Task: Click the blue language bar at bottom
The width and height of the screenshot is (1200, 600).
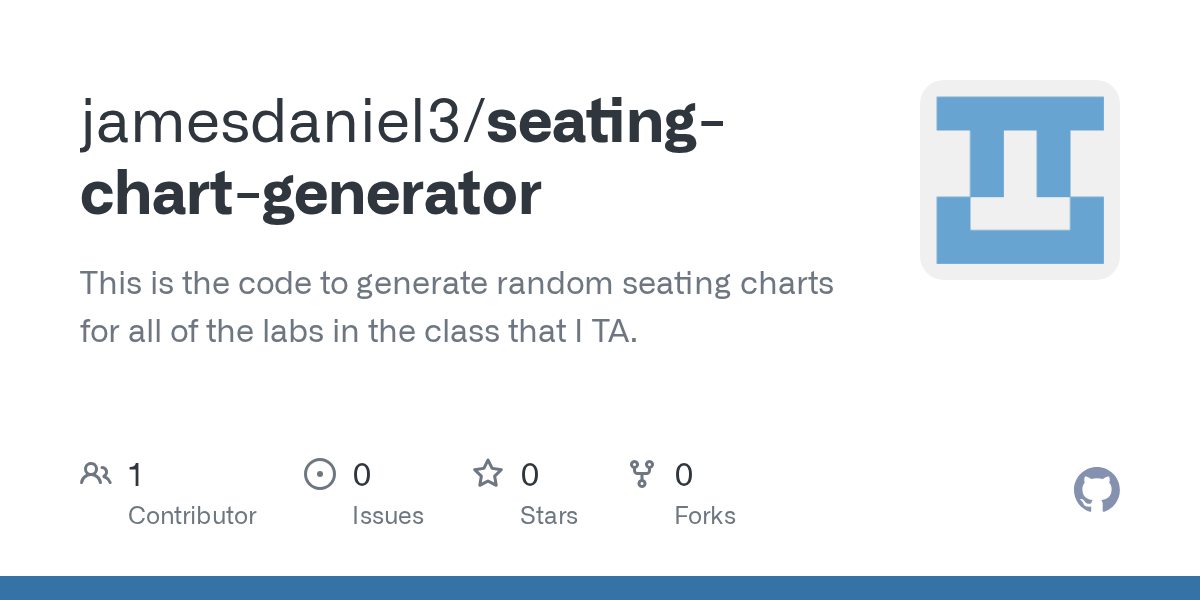Action: click(x=600, y=588)
